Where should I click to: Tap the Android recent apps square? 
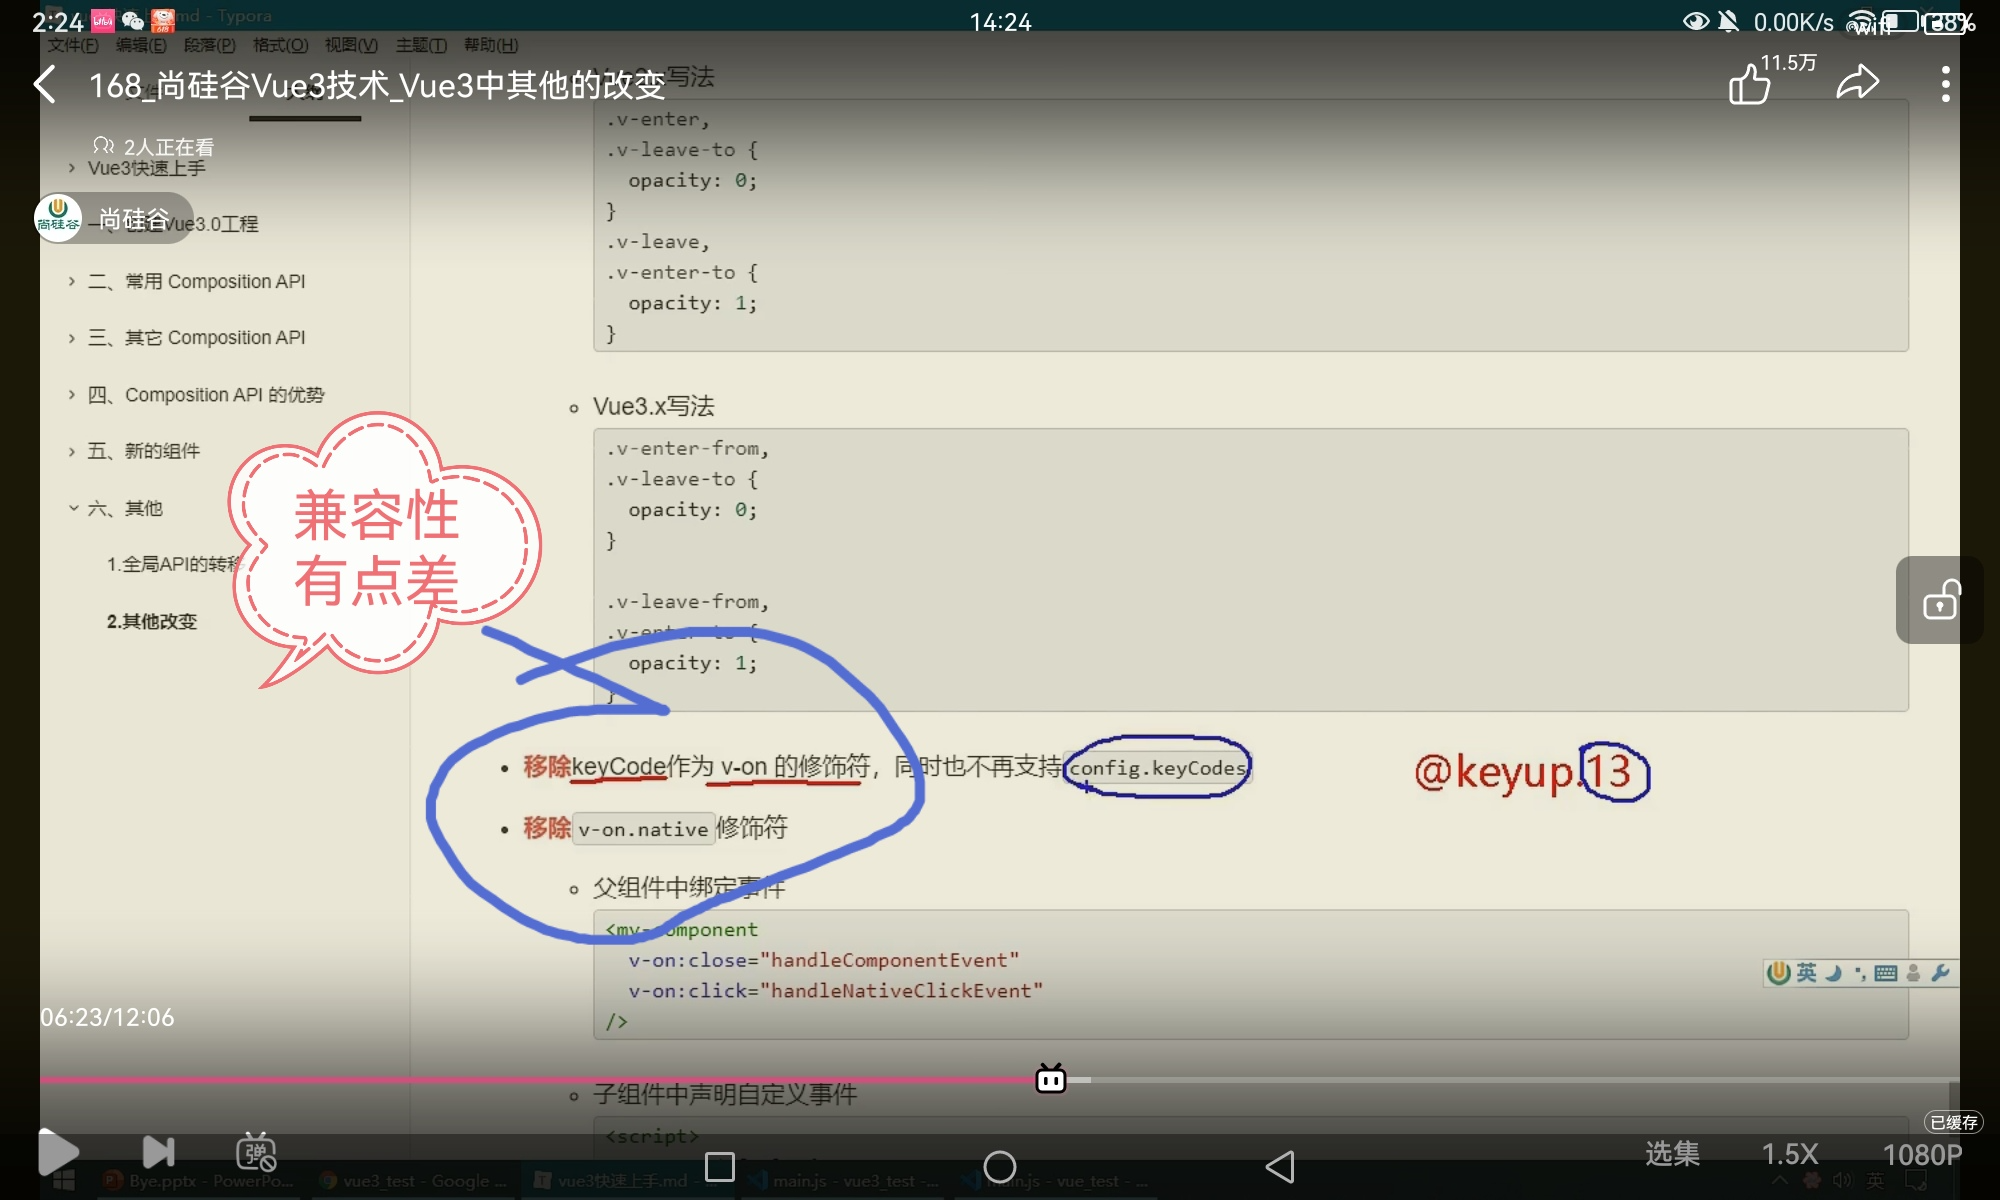720,1166
